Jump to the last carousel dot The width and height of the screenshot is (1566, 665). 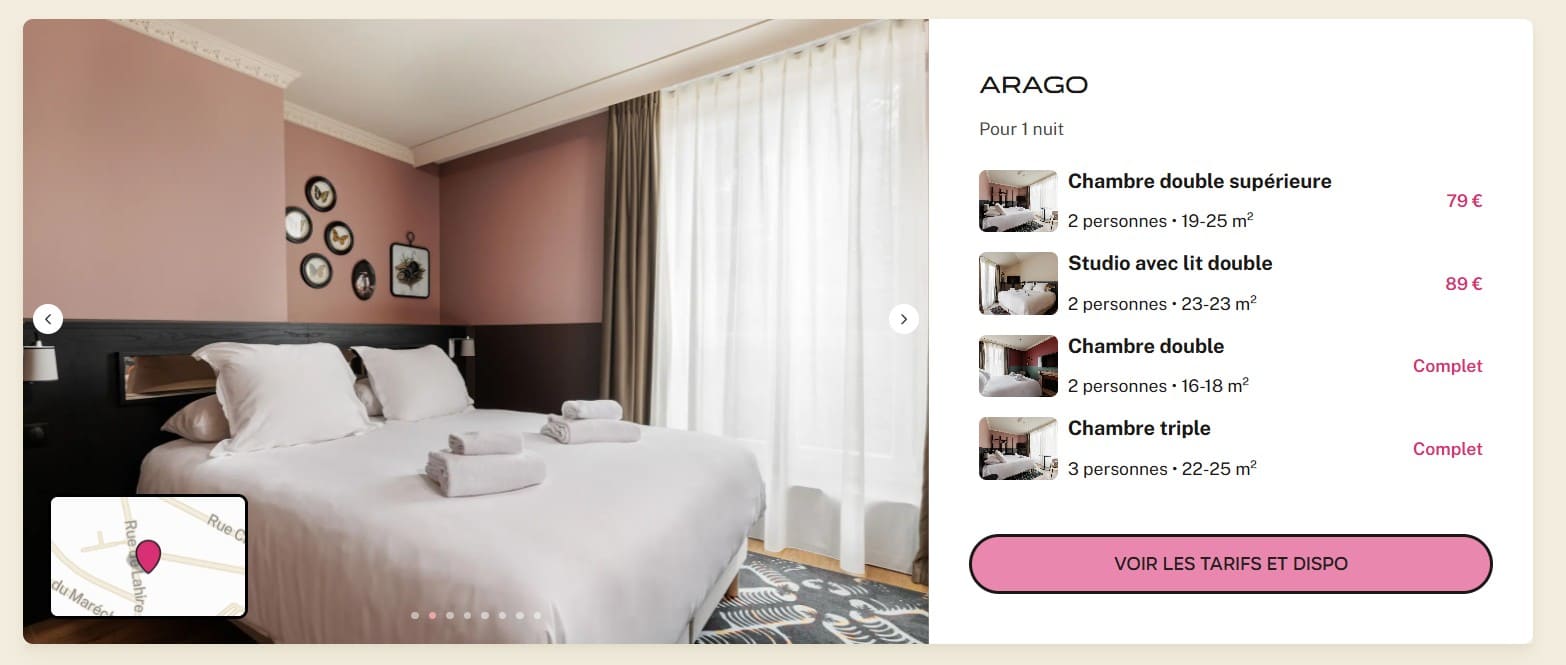pyautogui.click(x=537, y=615)
